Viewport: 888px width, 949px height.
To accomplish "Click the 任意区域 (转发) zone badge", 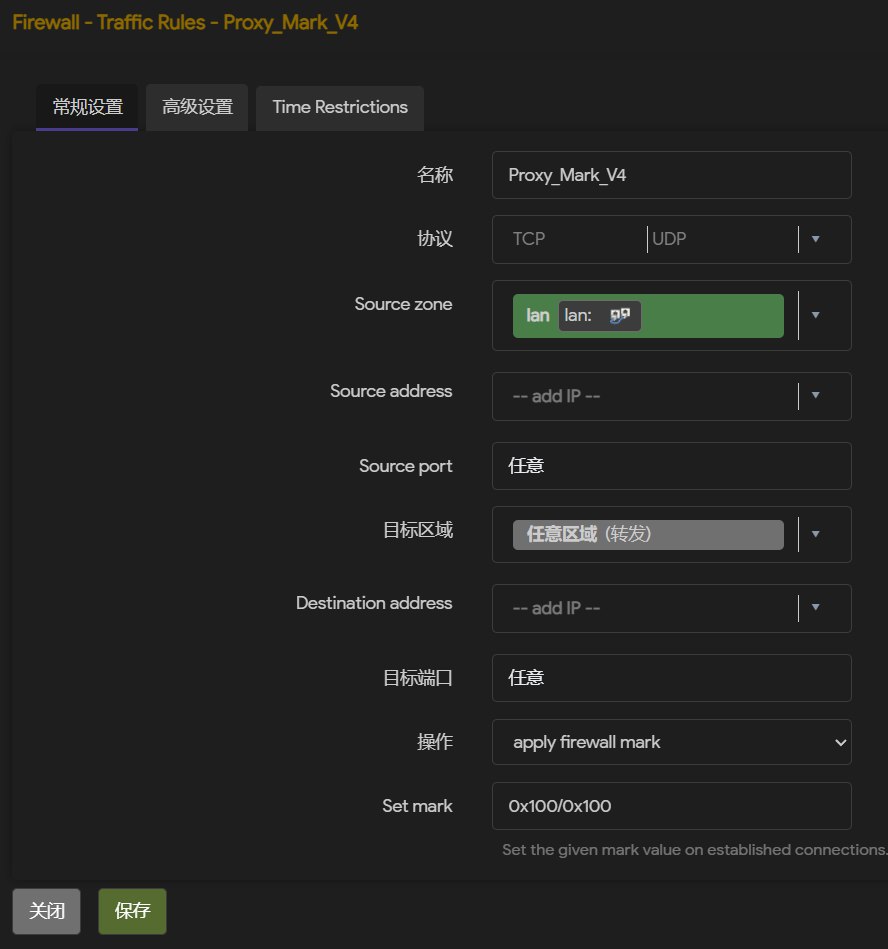I will tap(647, 534).
